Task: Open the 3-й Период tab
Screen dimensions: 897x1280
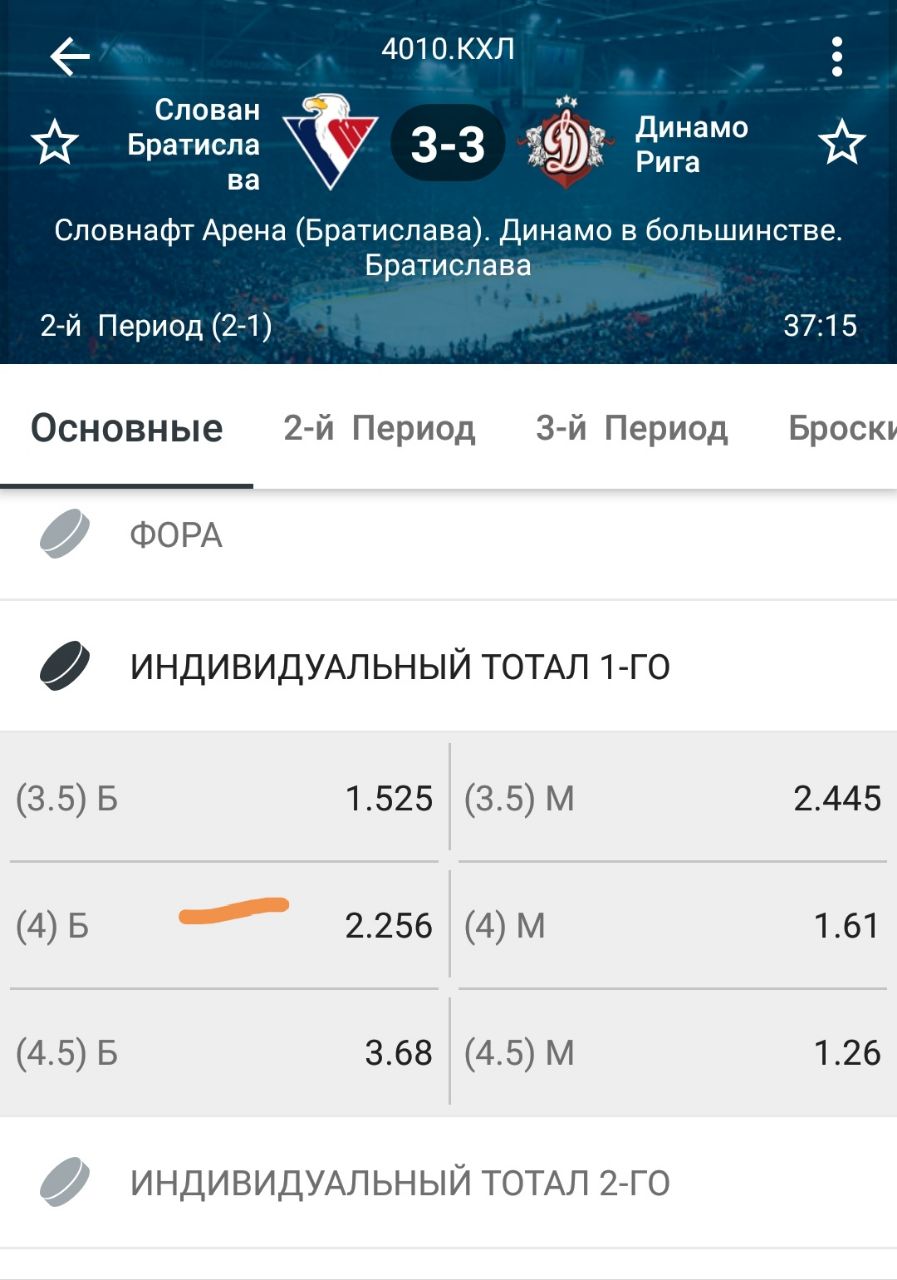Action: click(x=631, y=428)
